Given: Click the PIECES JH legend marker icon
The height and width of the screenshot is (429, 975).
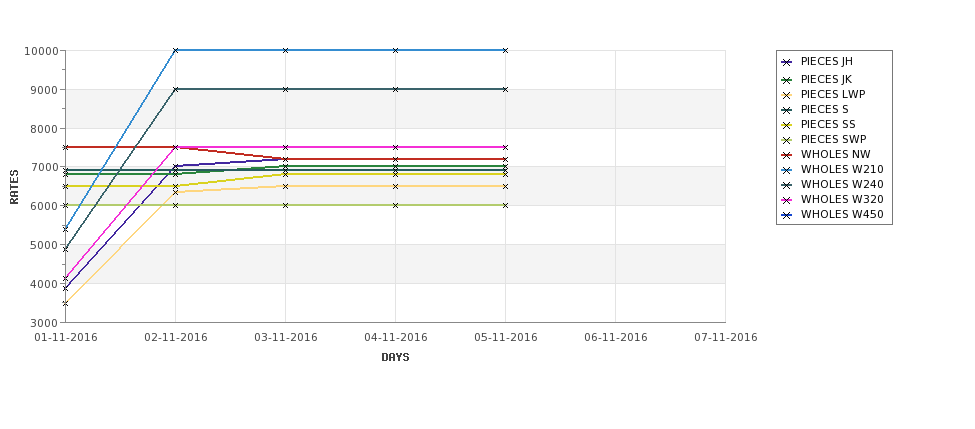Looking at the screenshot, I should (787, 62).
